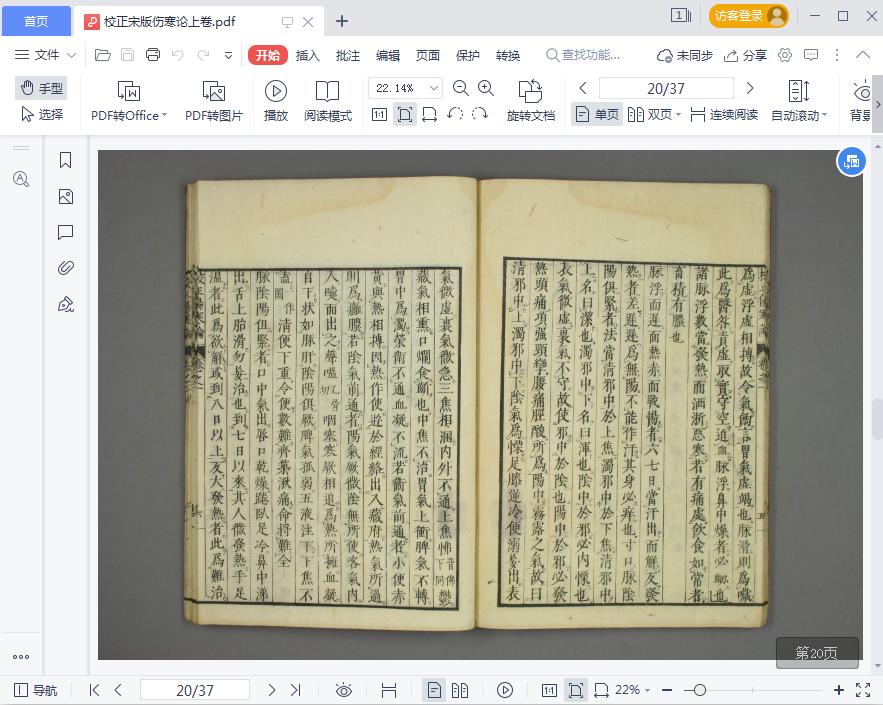
Task: Fit width icon in the ribbon
Action: tap(429, 115)
